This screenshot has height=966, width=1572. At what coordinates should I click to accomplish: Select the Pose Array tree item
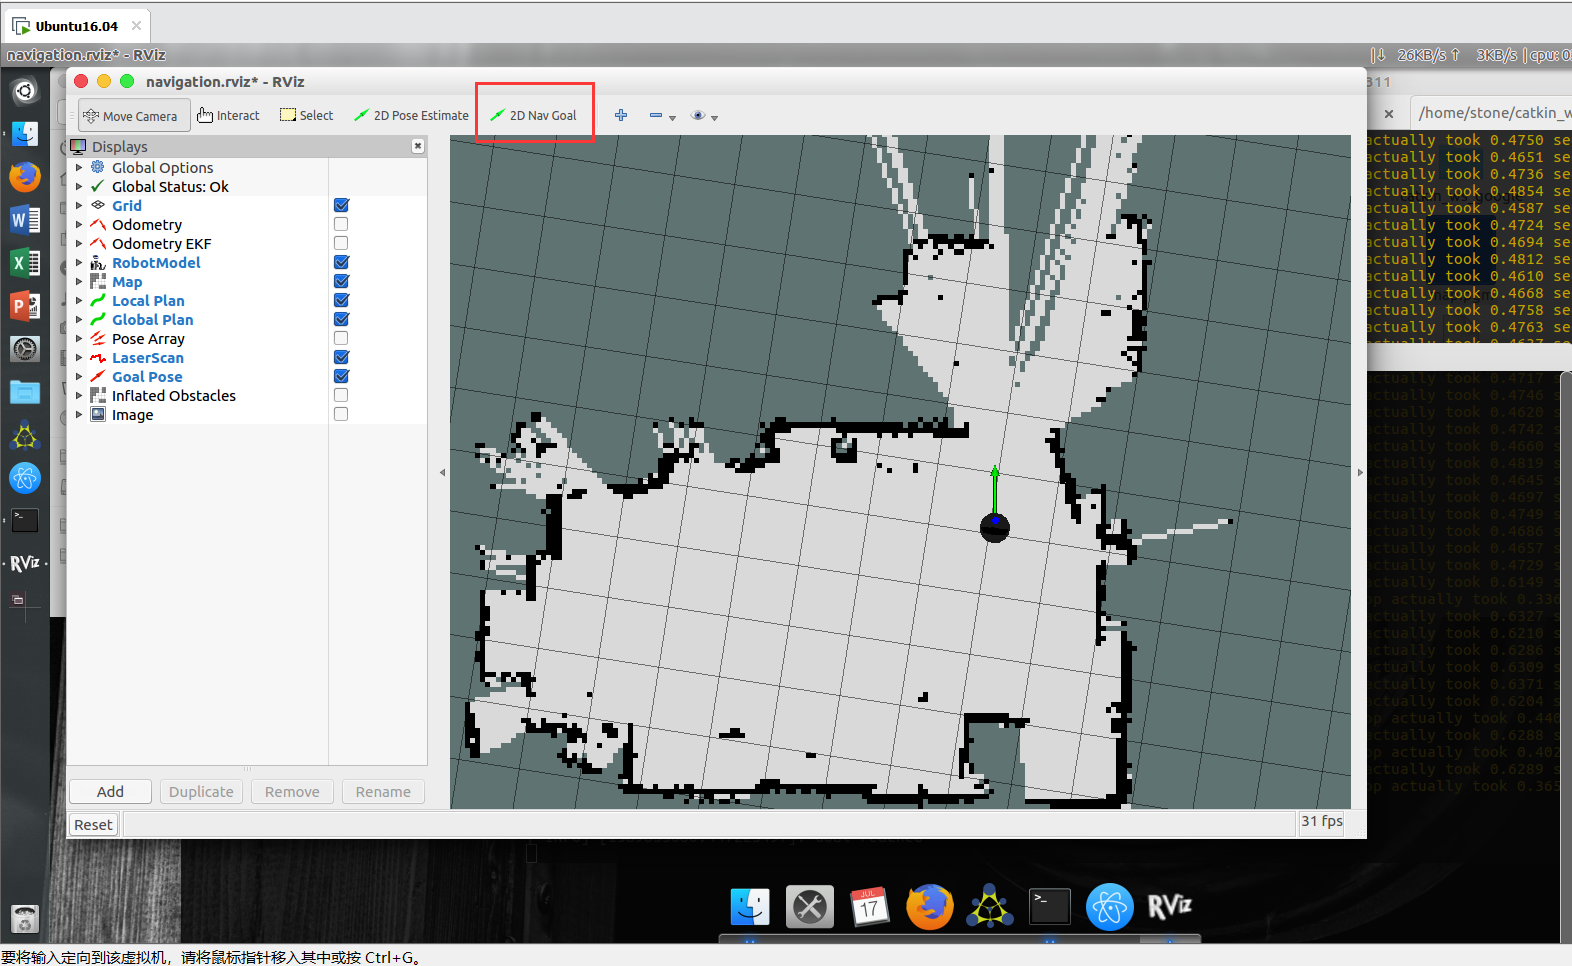coord(148,339)
